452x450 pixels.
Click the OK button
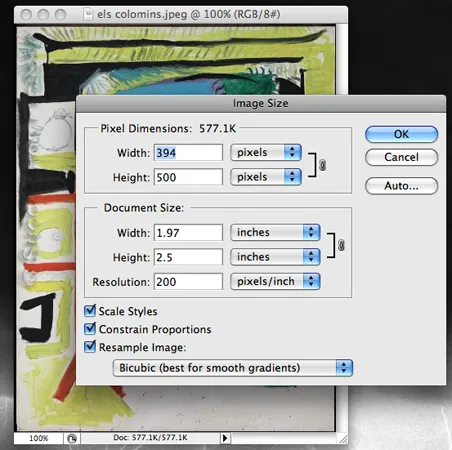[x=401, y=134]
